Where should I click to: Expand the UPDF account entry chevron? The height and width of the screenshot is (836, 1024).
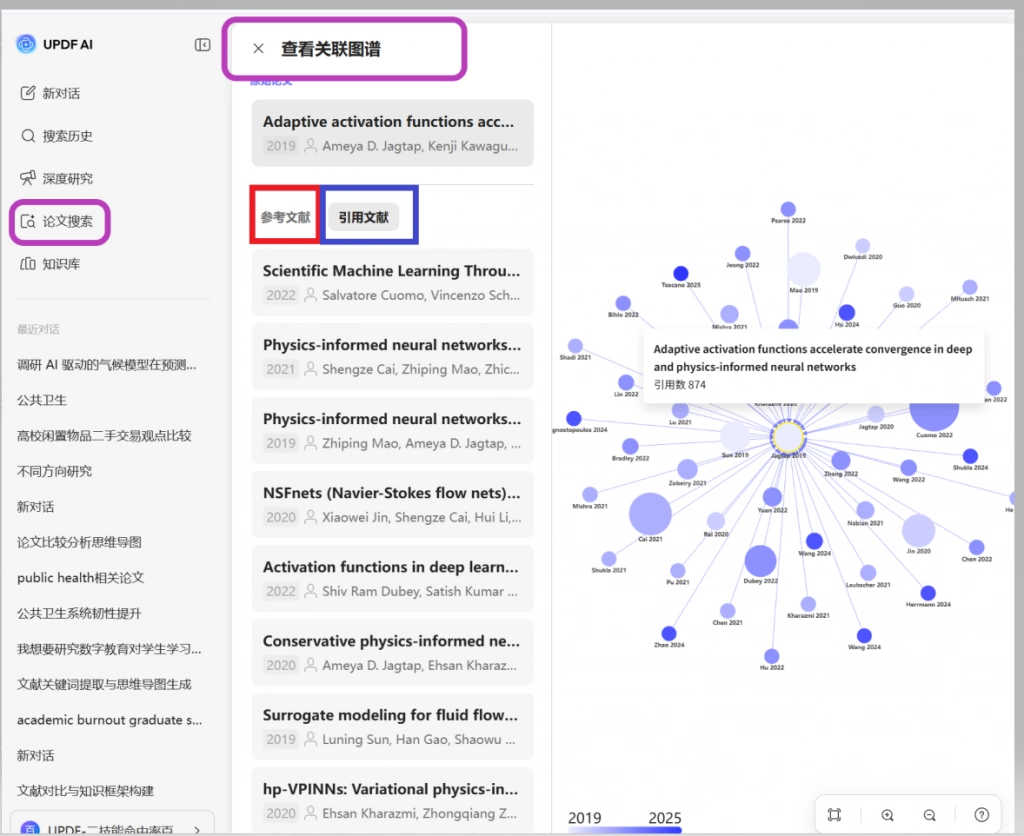197,829
